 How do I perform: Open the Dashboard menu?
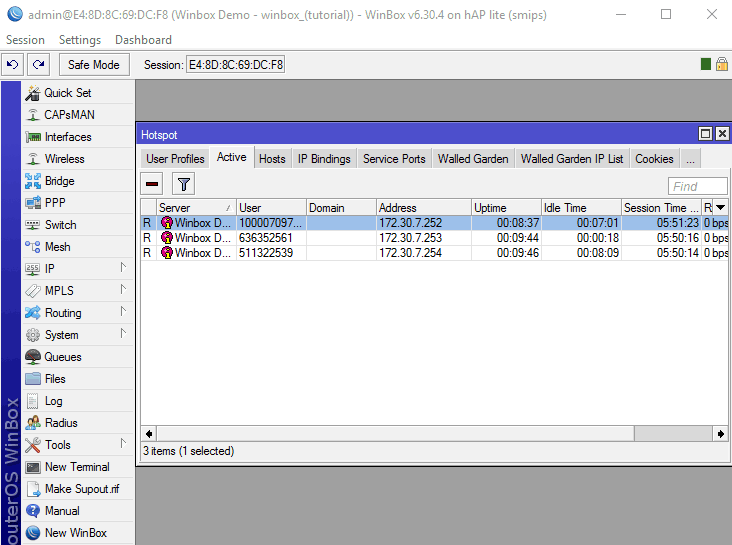143,40
